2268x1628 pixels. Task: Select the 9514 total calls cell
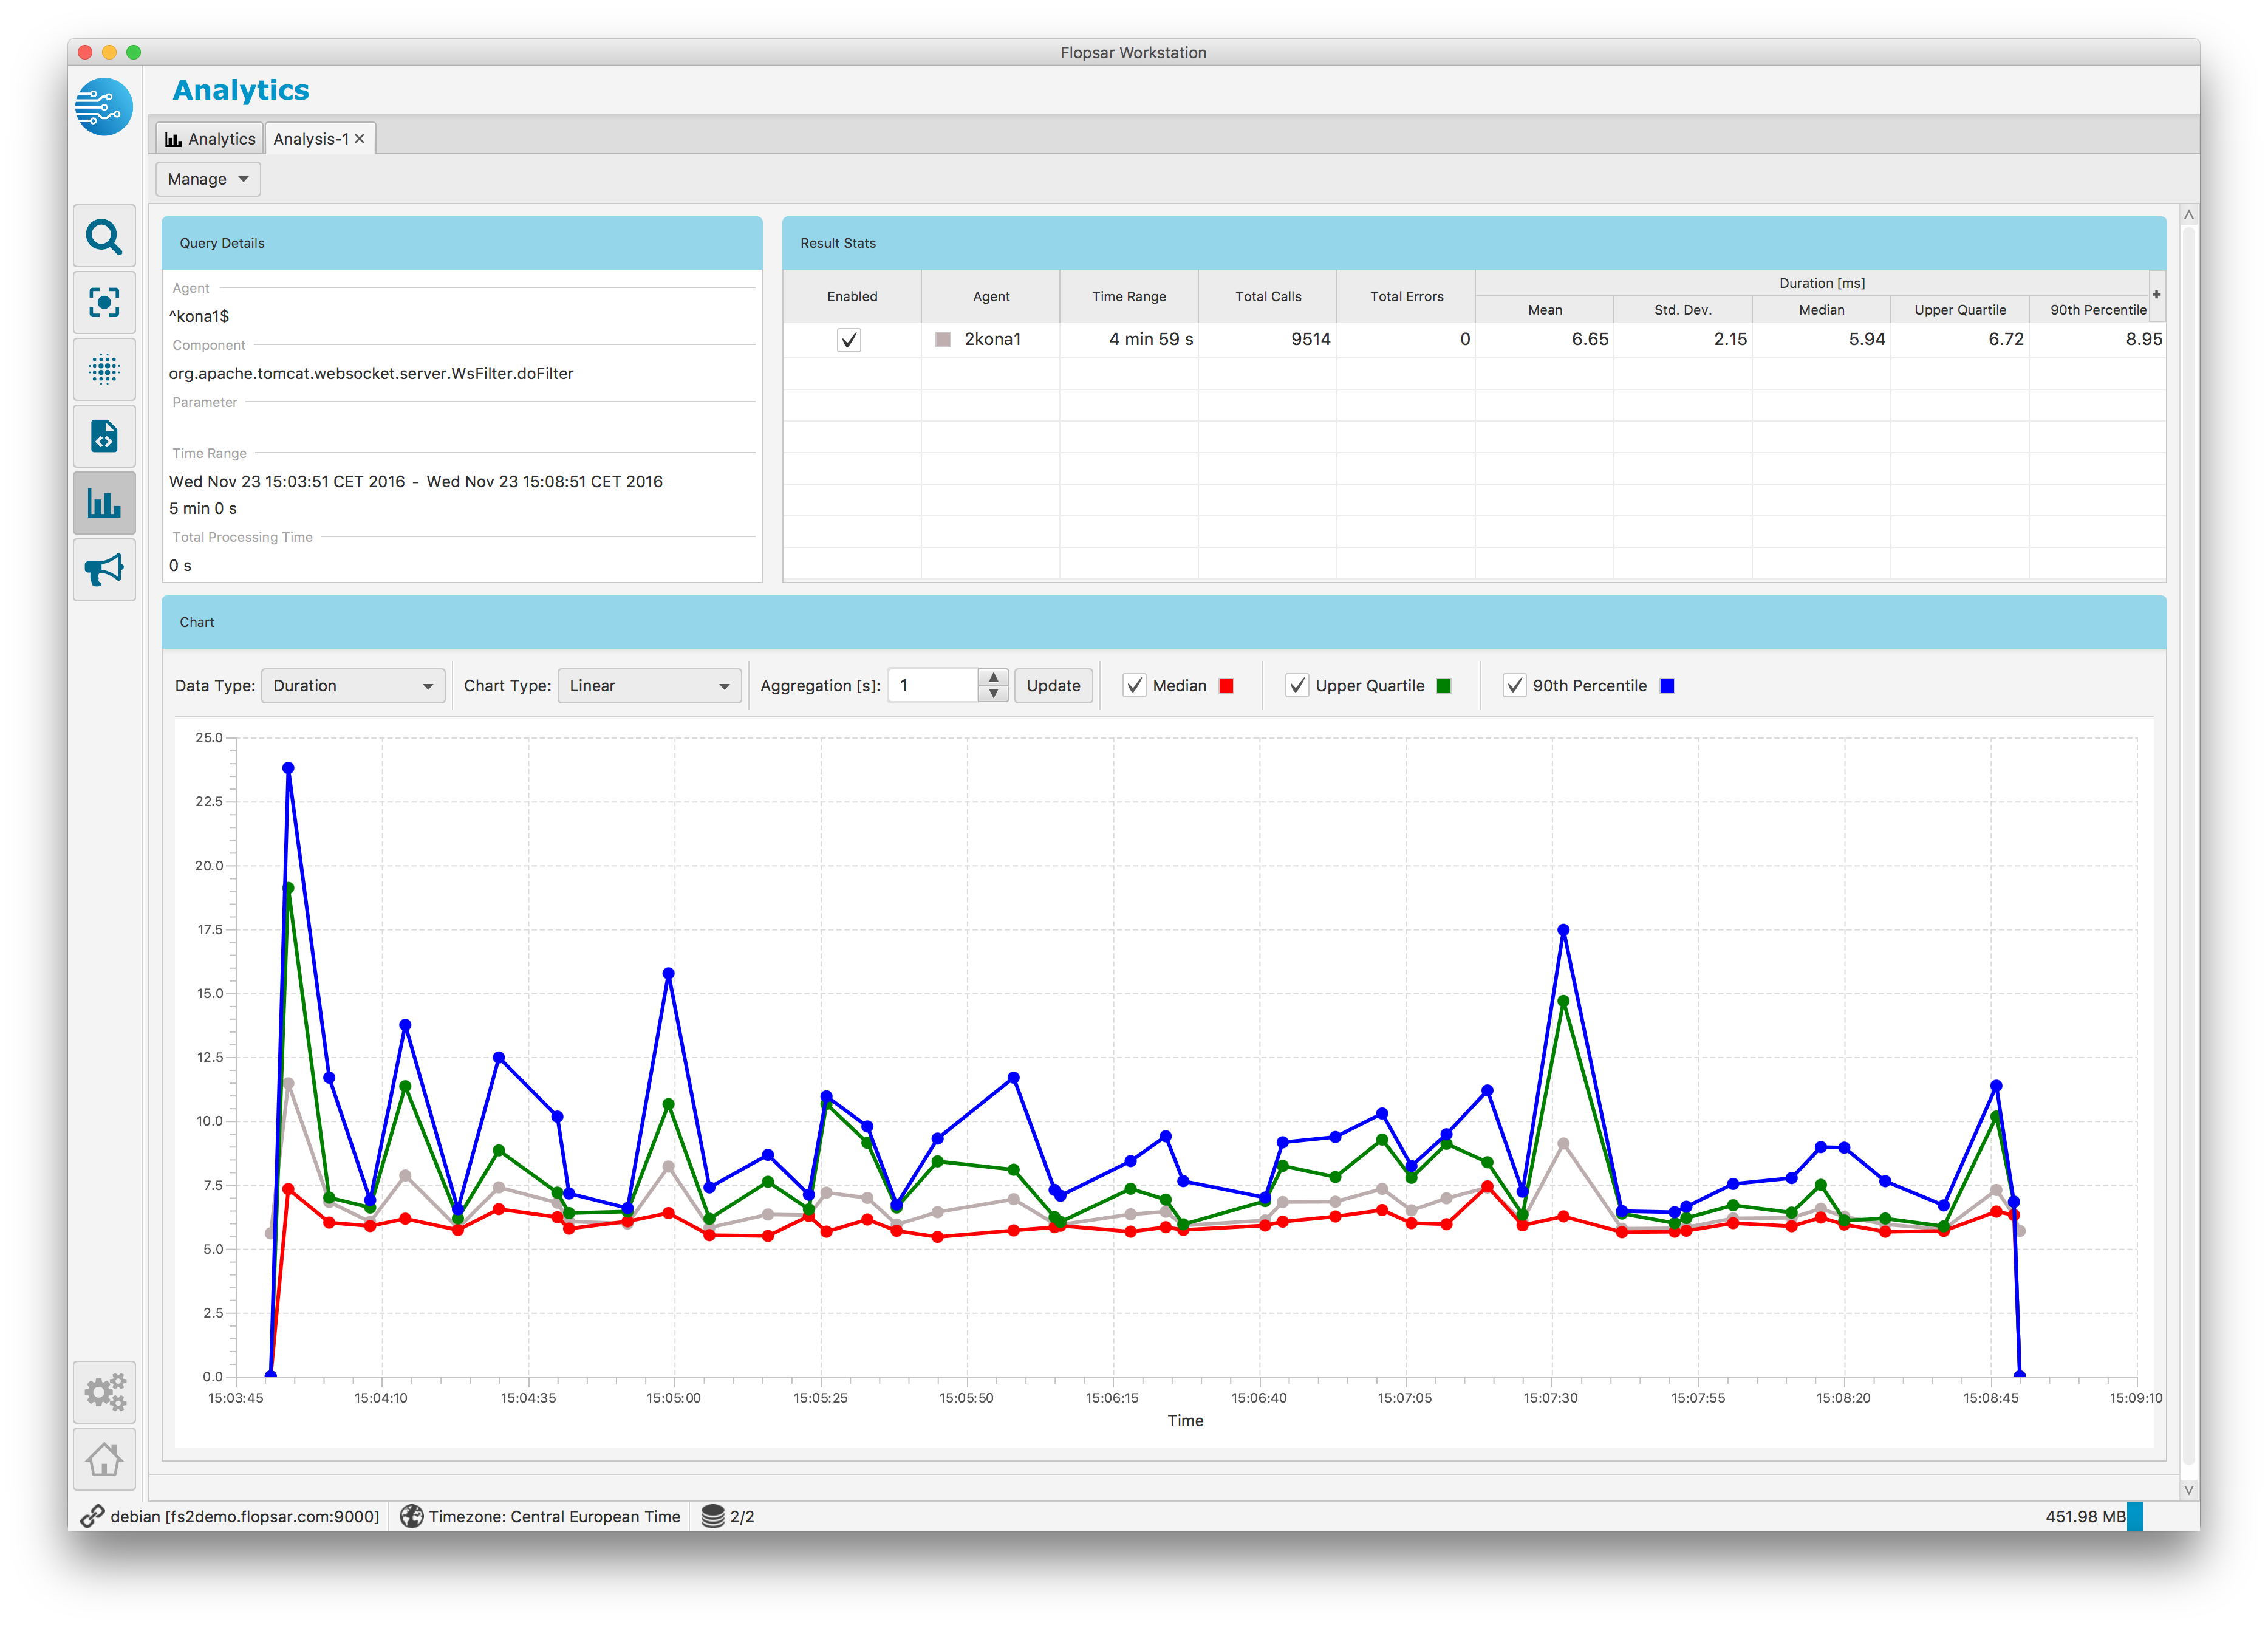click(x=1268, y=340)
